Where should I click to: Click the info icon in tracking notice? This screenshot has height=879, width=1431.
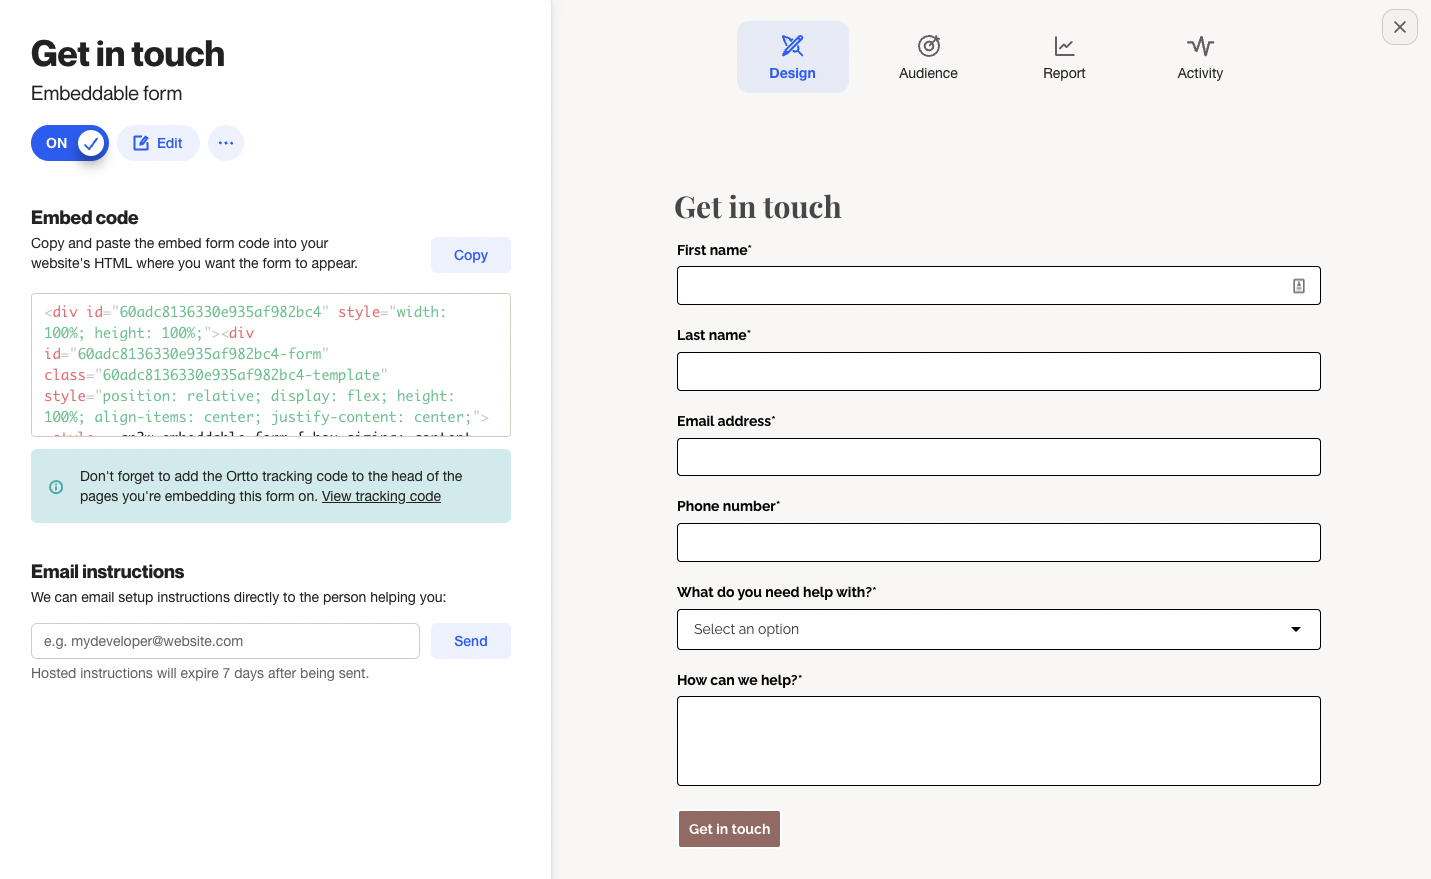(56, 487)
